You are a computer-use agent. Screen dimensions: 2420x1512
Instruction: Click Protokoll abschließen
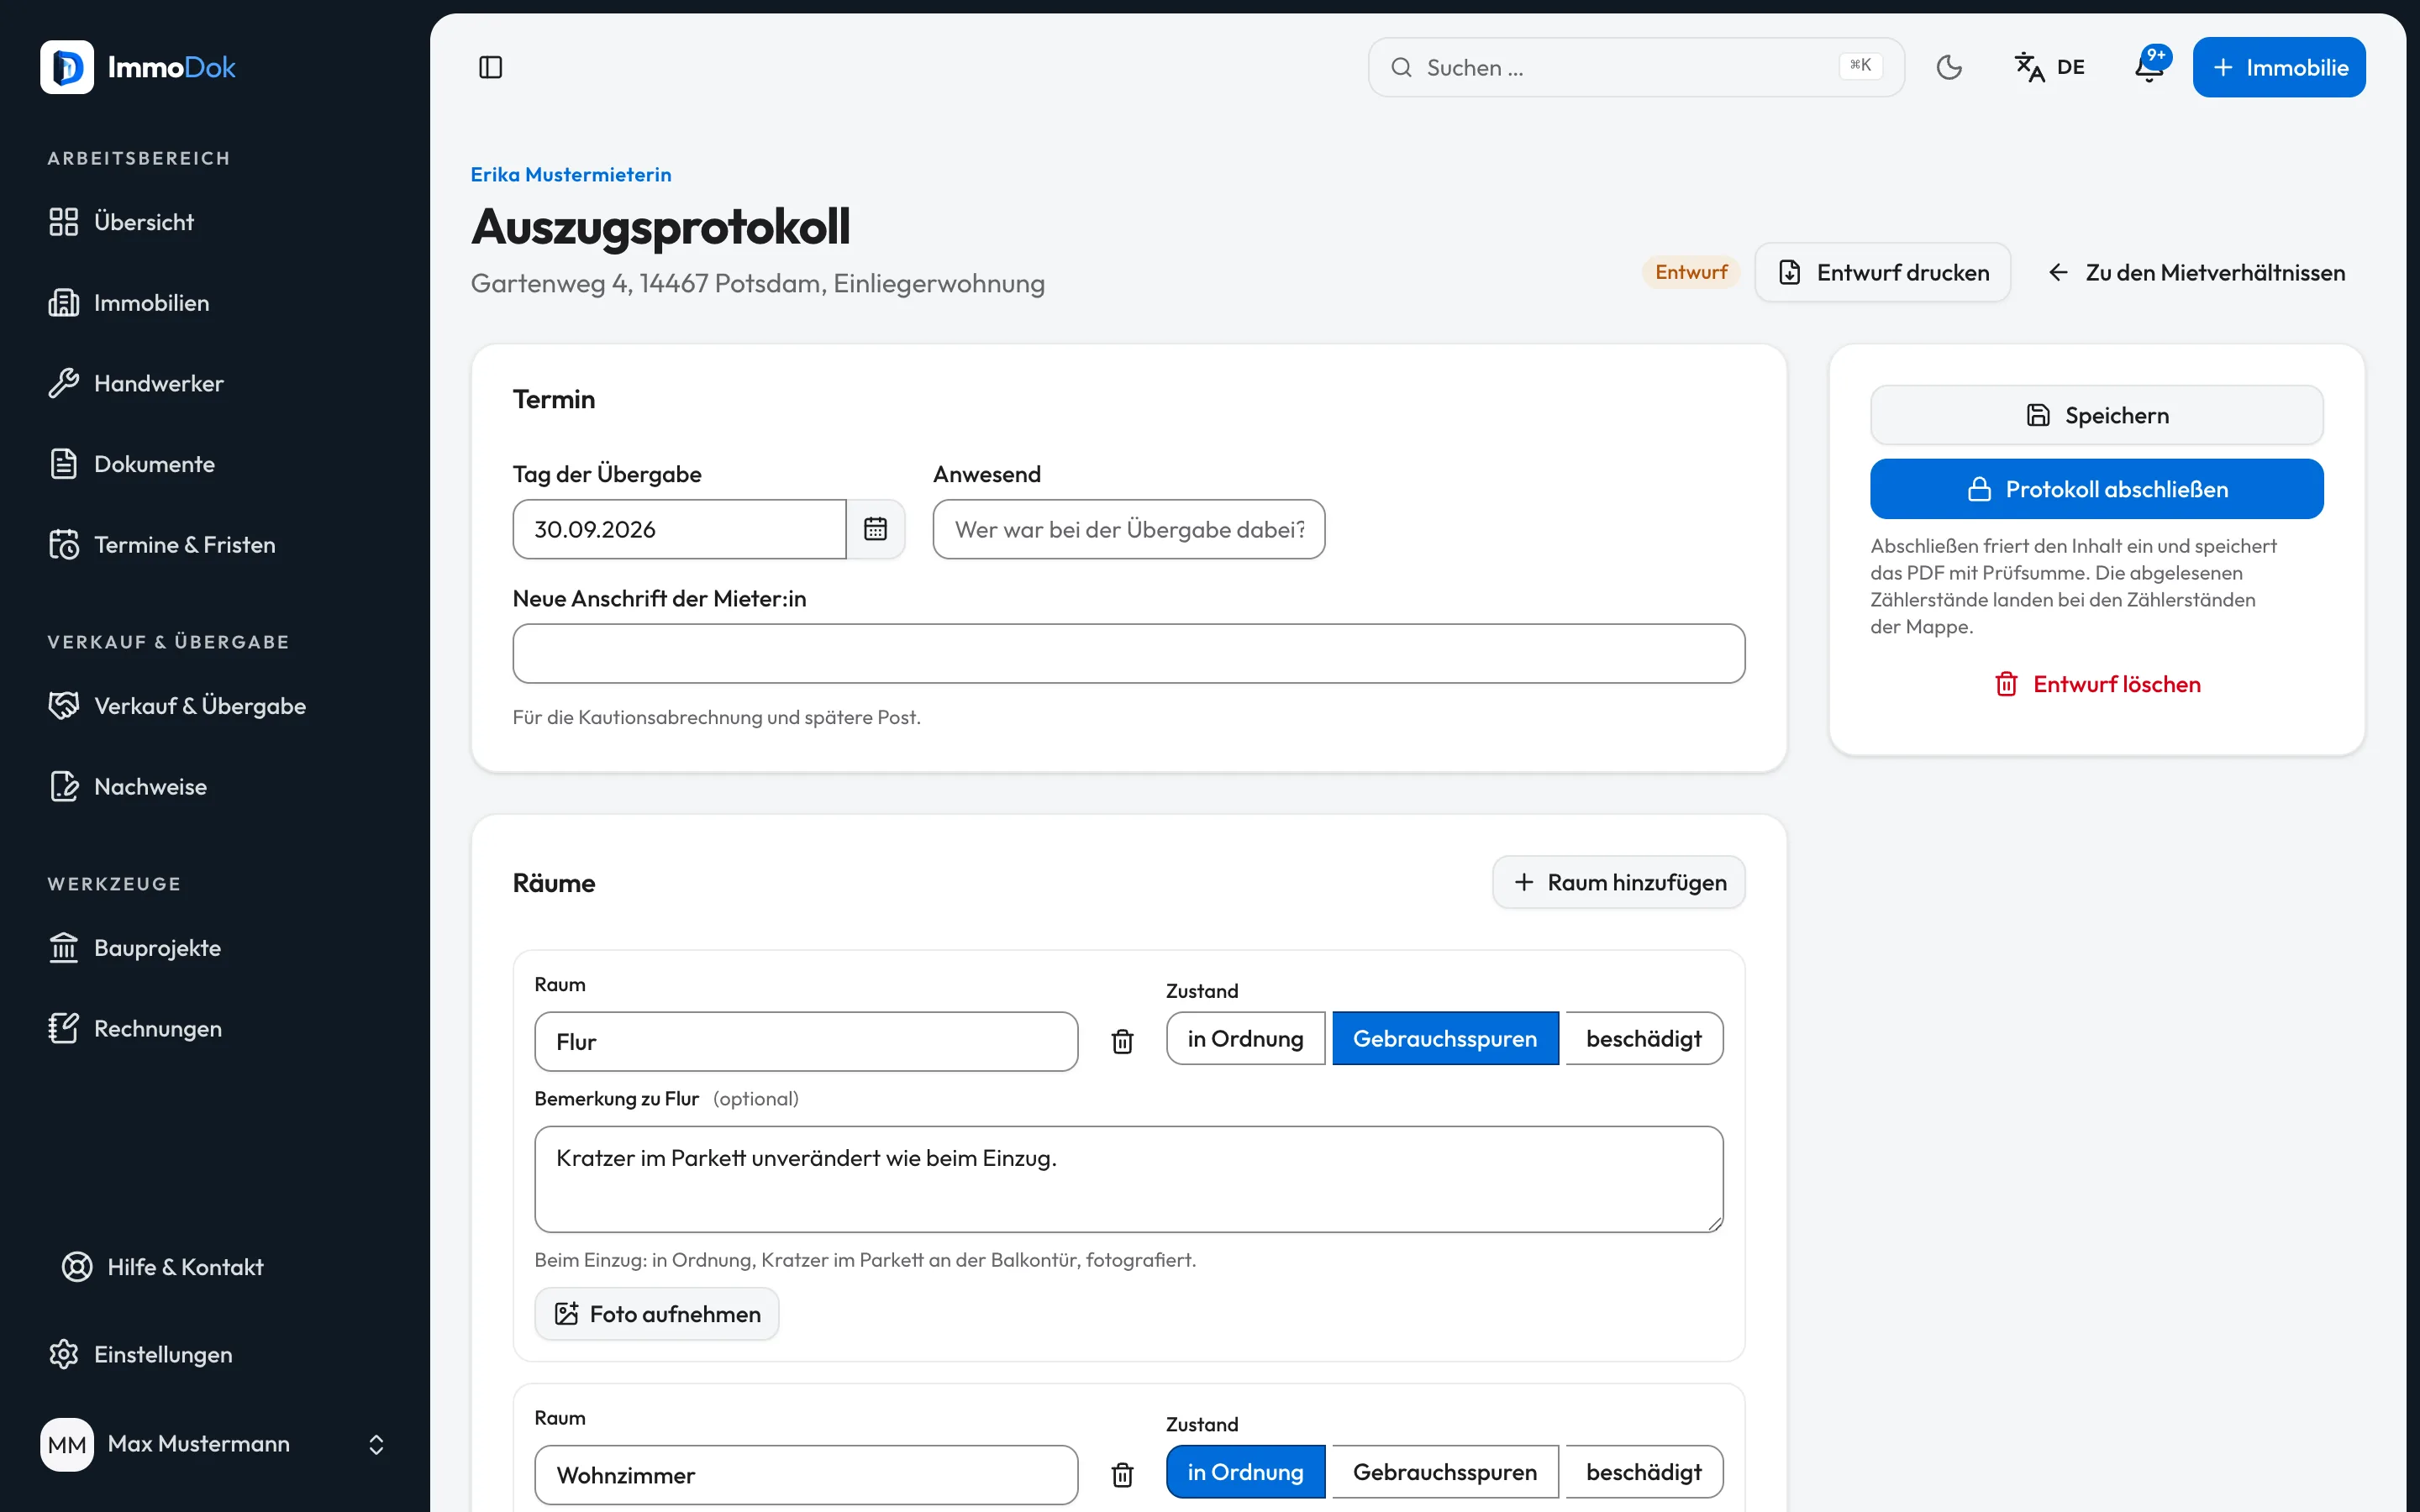click(2097, 489)
